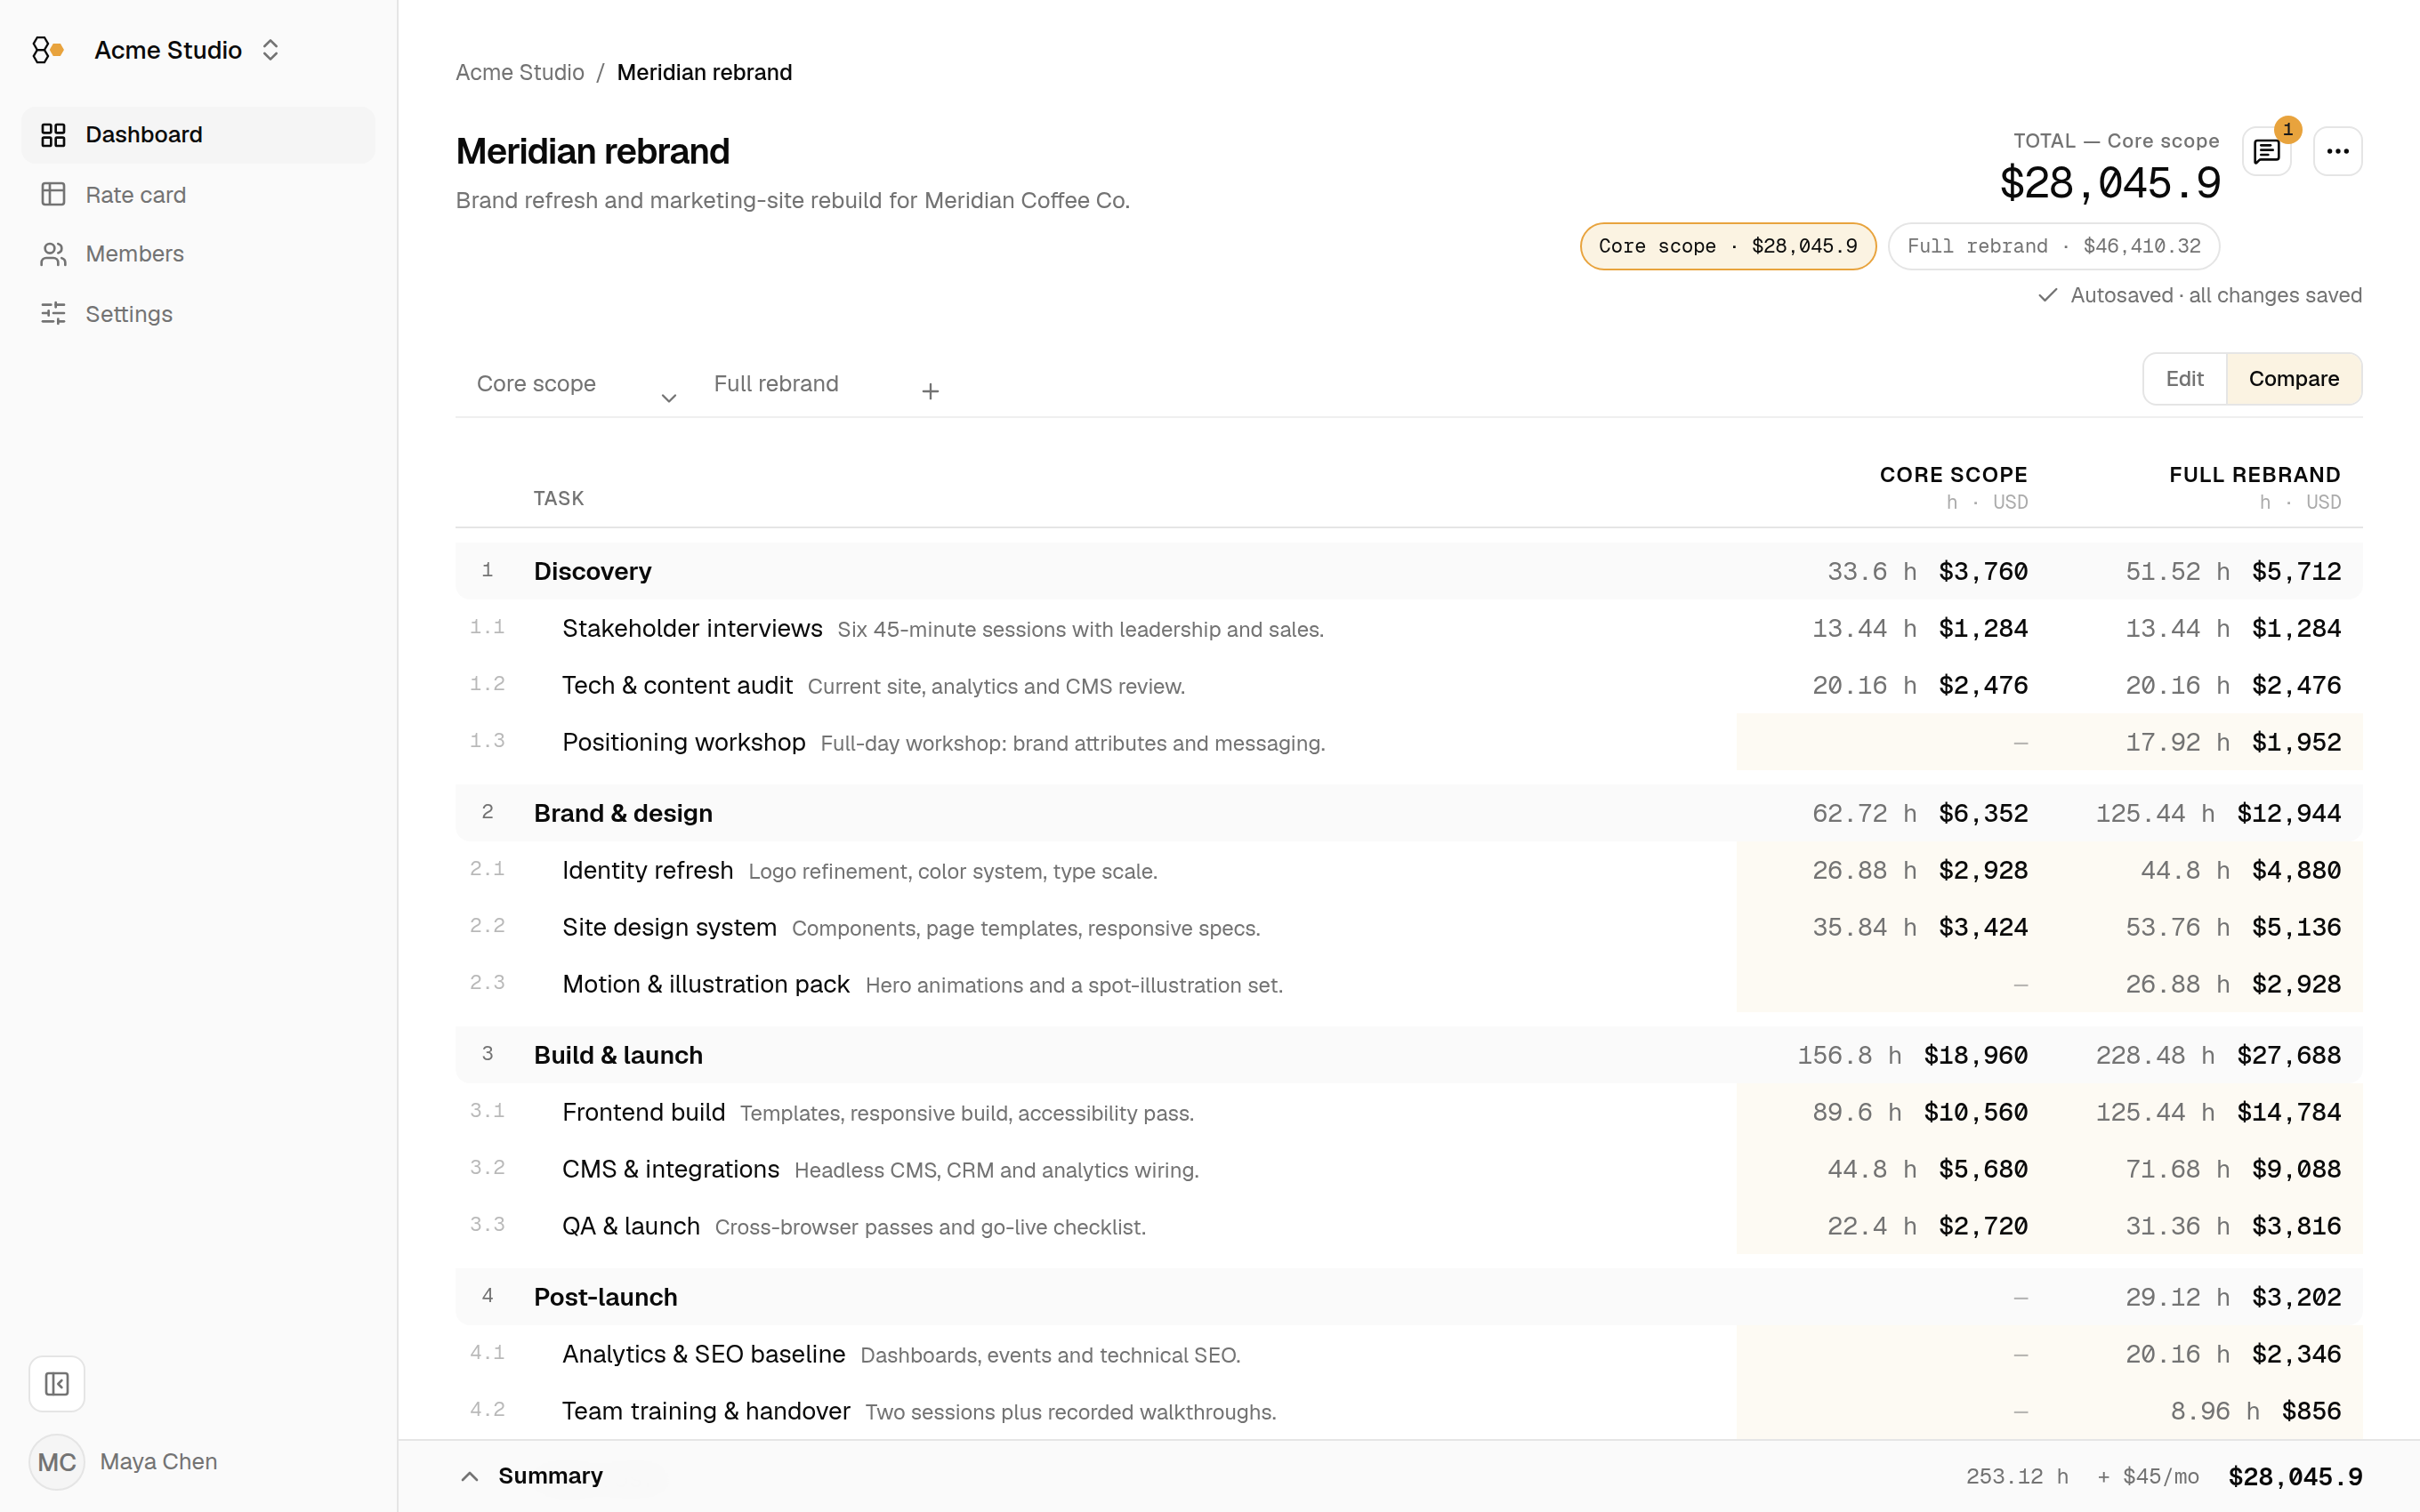2420x1512 pixels.
Task: Select Dashboard in the sidebar
Action: [198, 135]
